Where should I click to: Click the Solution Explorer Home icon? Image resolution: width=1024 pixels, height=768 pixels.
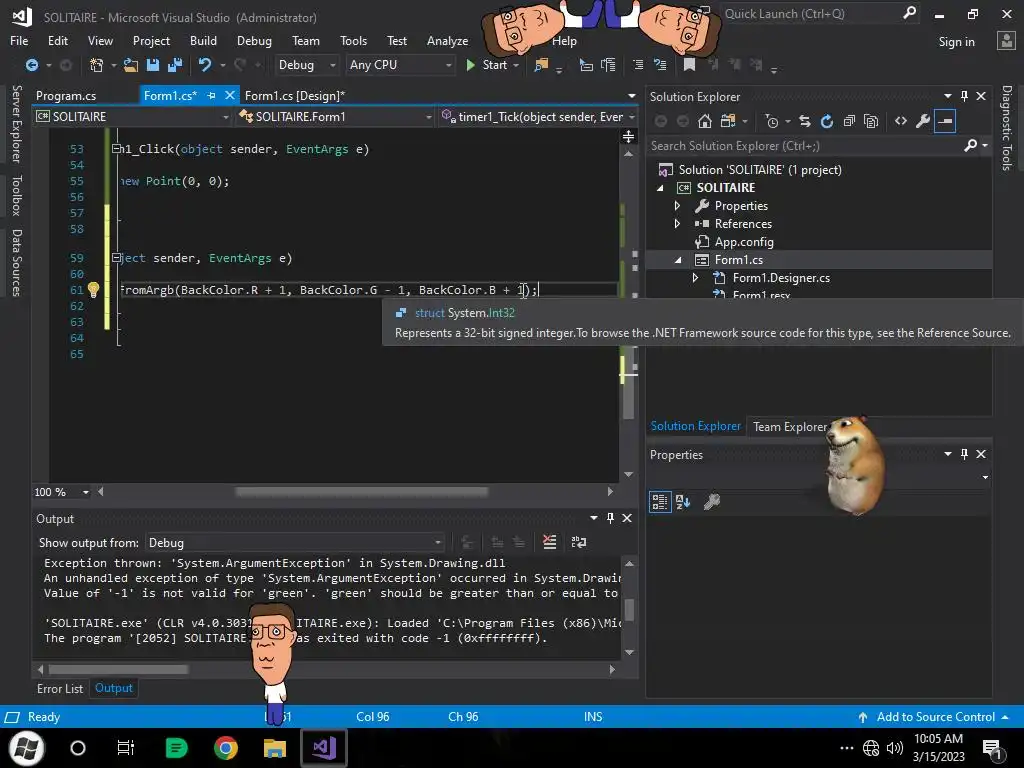pyautogui.click(x=705, y=121)
